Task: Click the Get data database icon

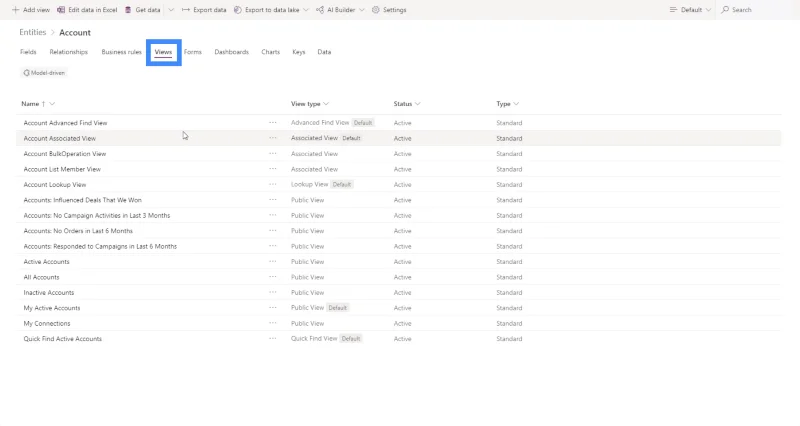Action: pyautogui.click(x=128, y=10)
